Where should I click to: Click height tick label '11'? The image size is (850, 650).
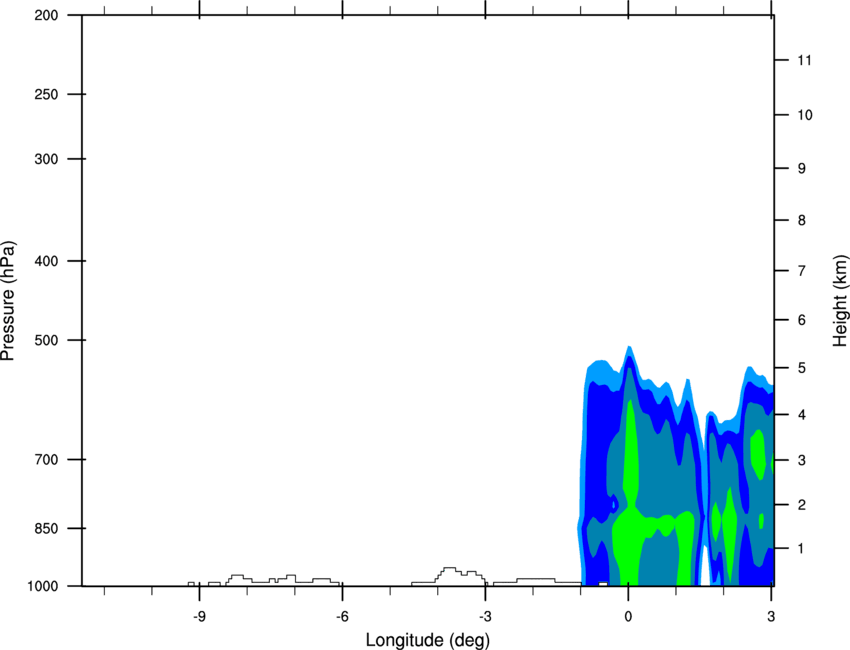click(x=804, y=60)
